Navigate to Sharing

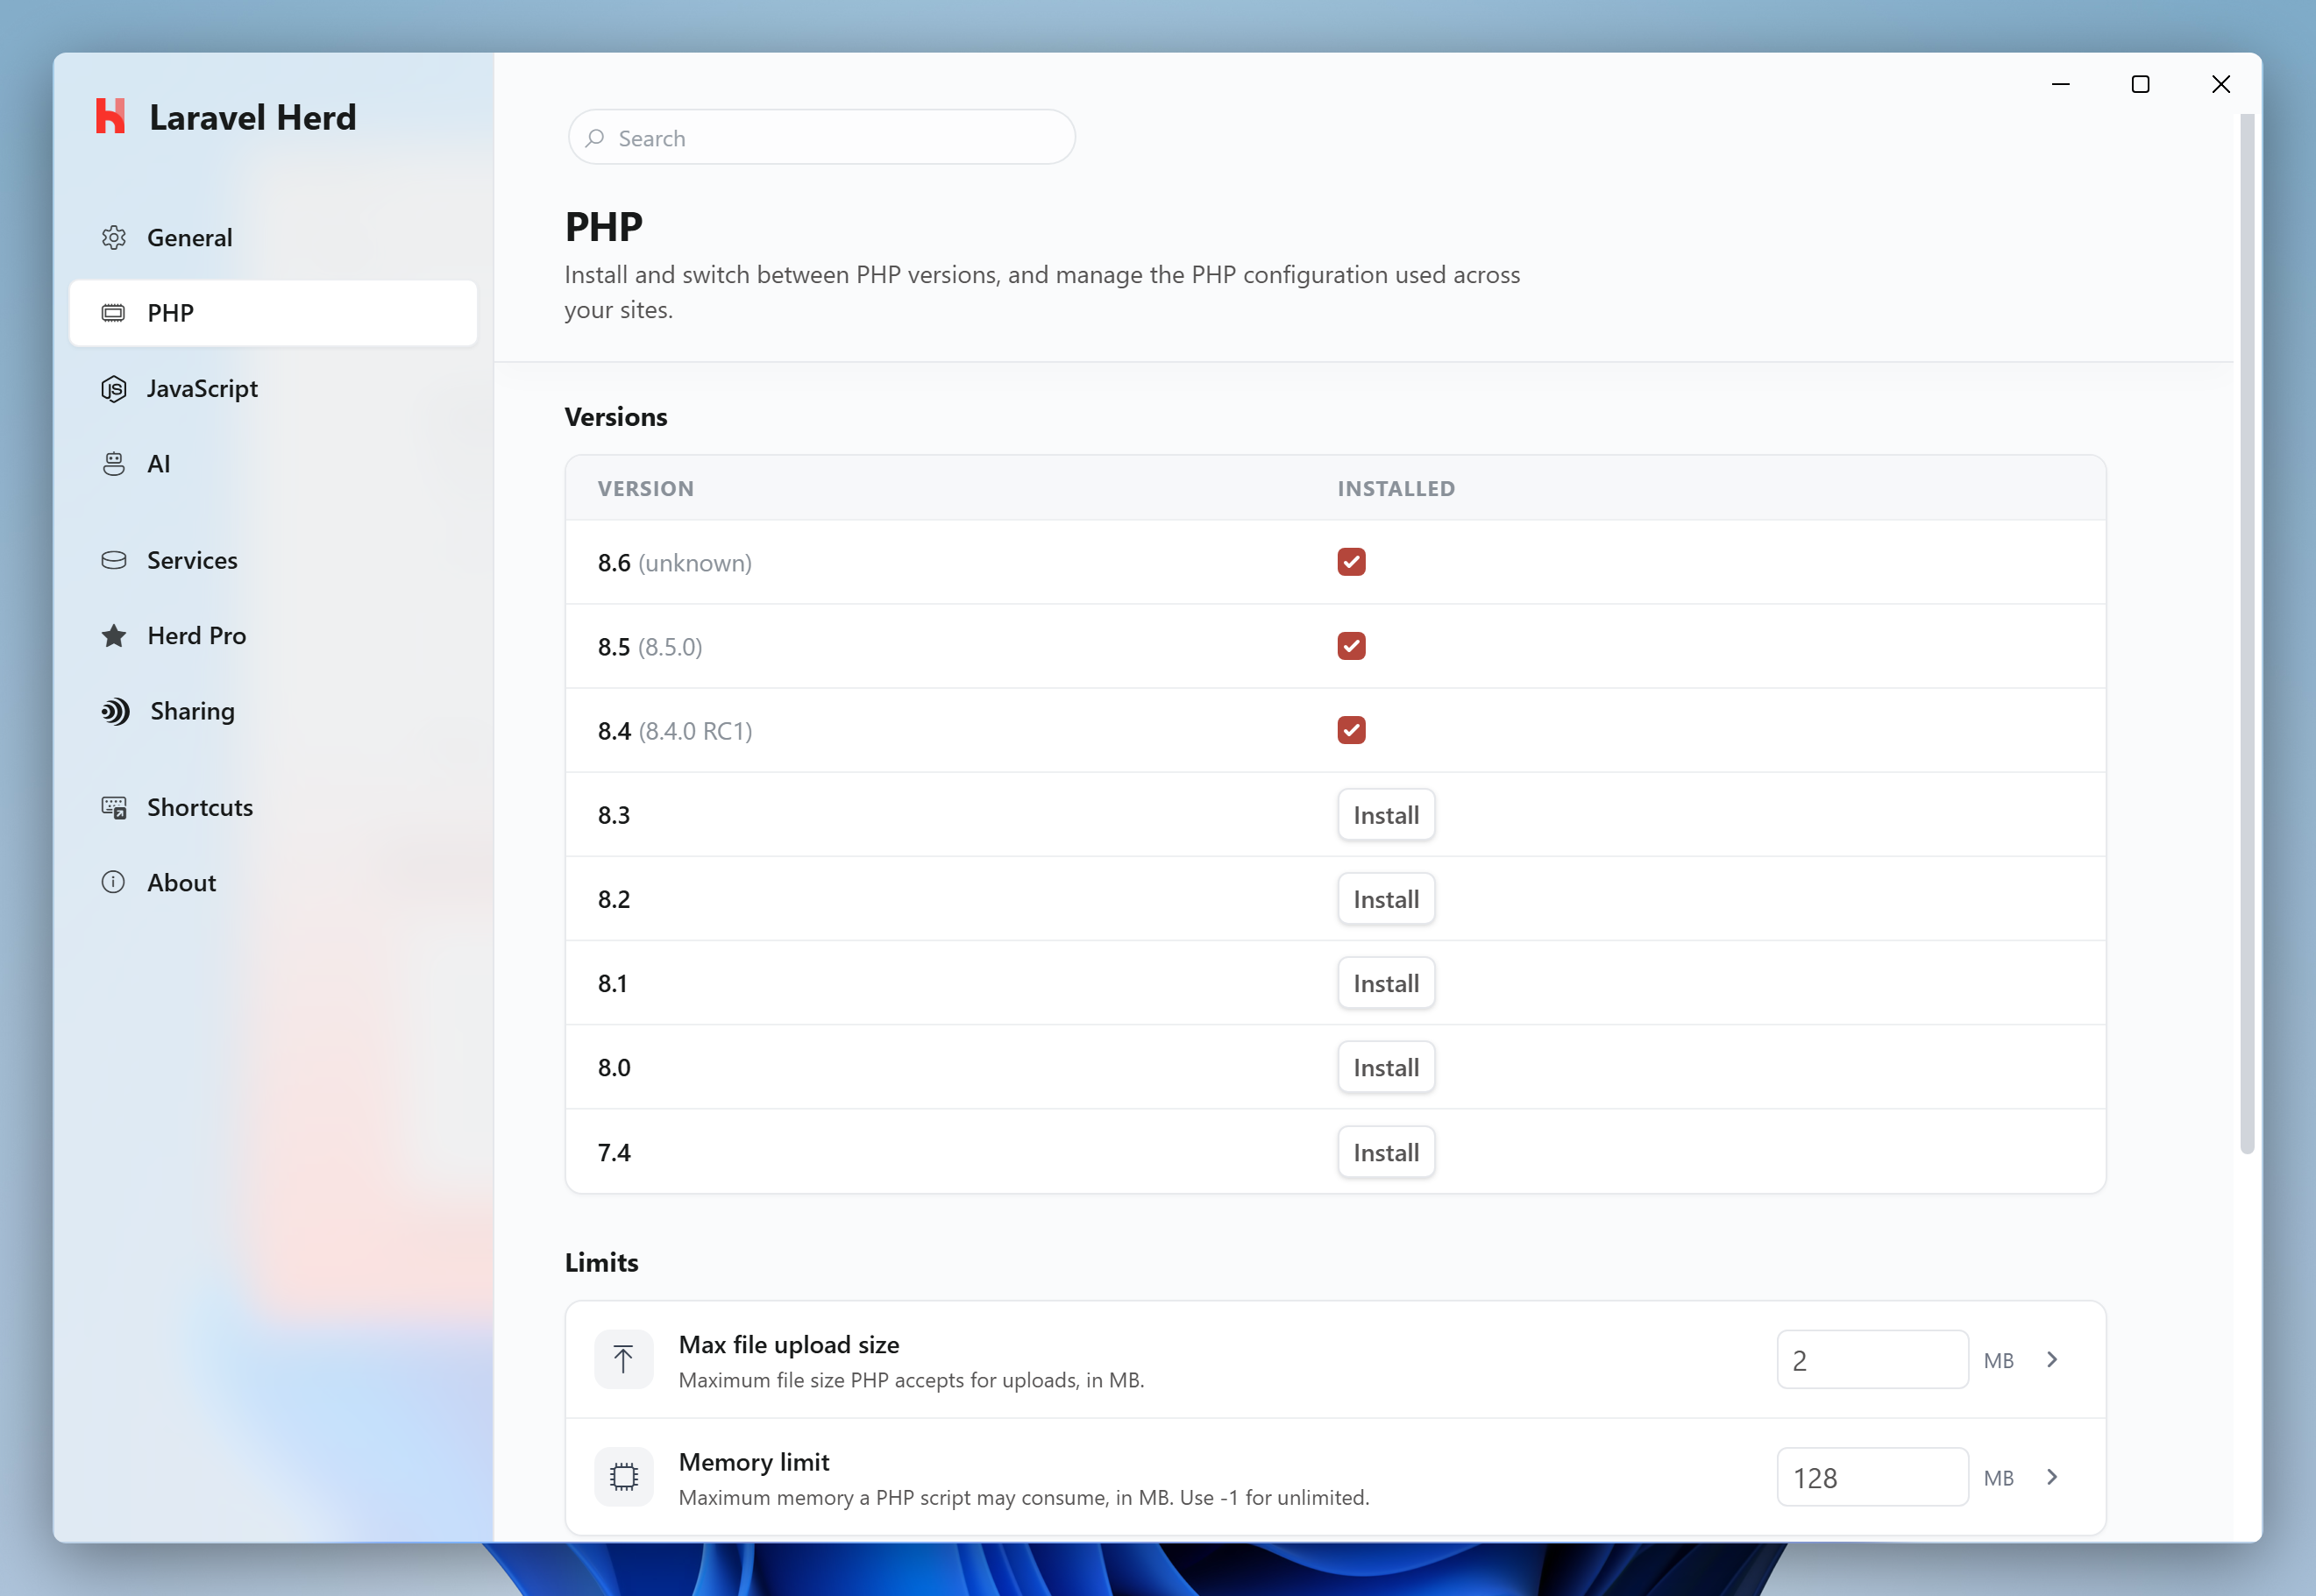point(273,711)
